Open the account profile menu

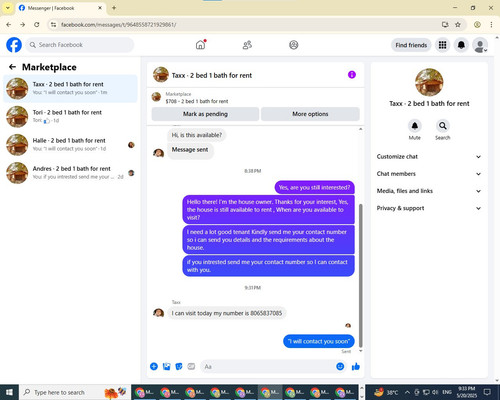point(480,45)
